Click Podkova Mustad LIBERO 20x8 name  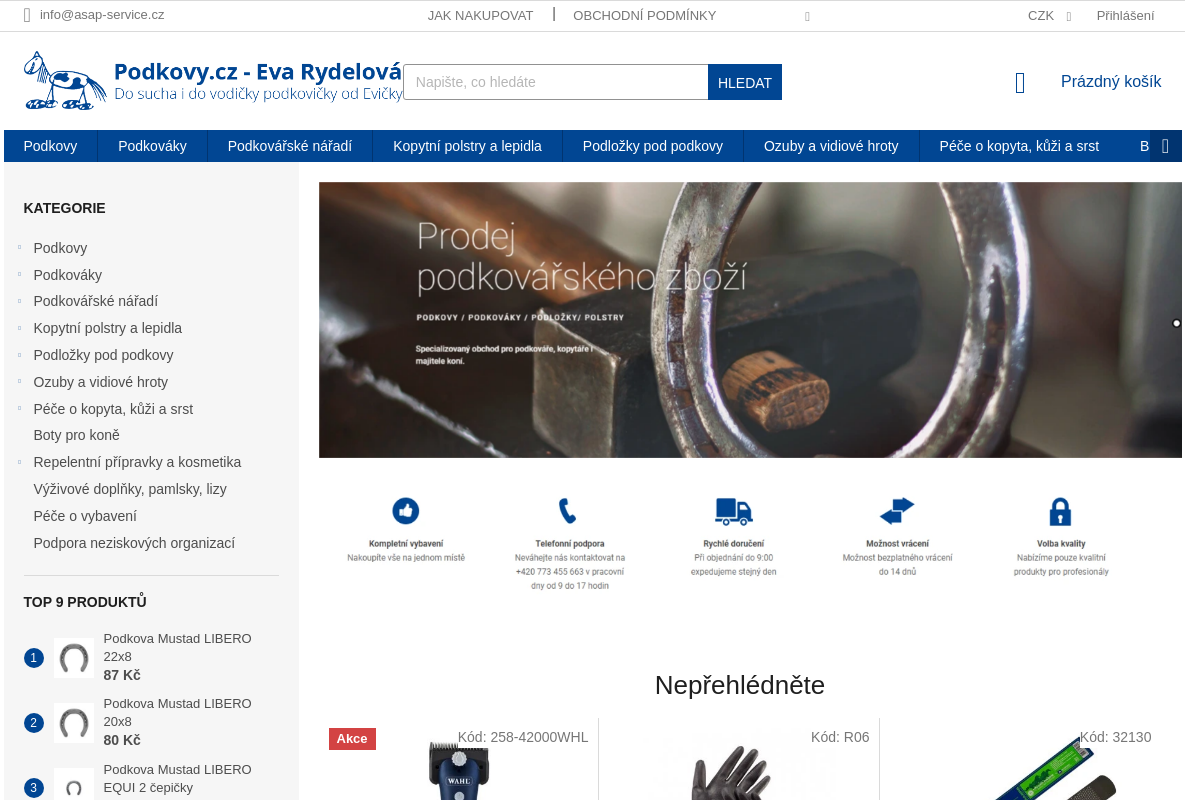[177, 713]
